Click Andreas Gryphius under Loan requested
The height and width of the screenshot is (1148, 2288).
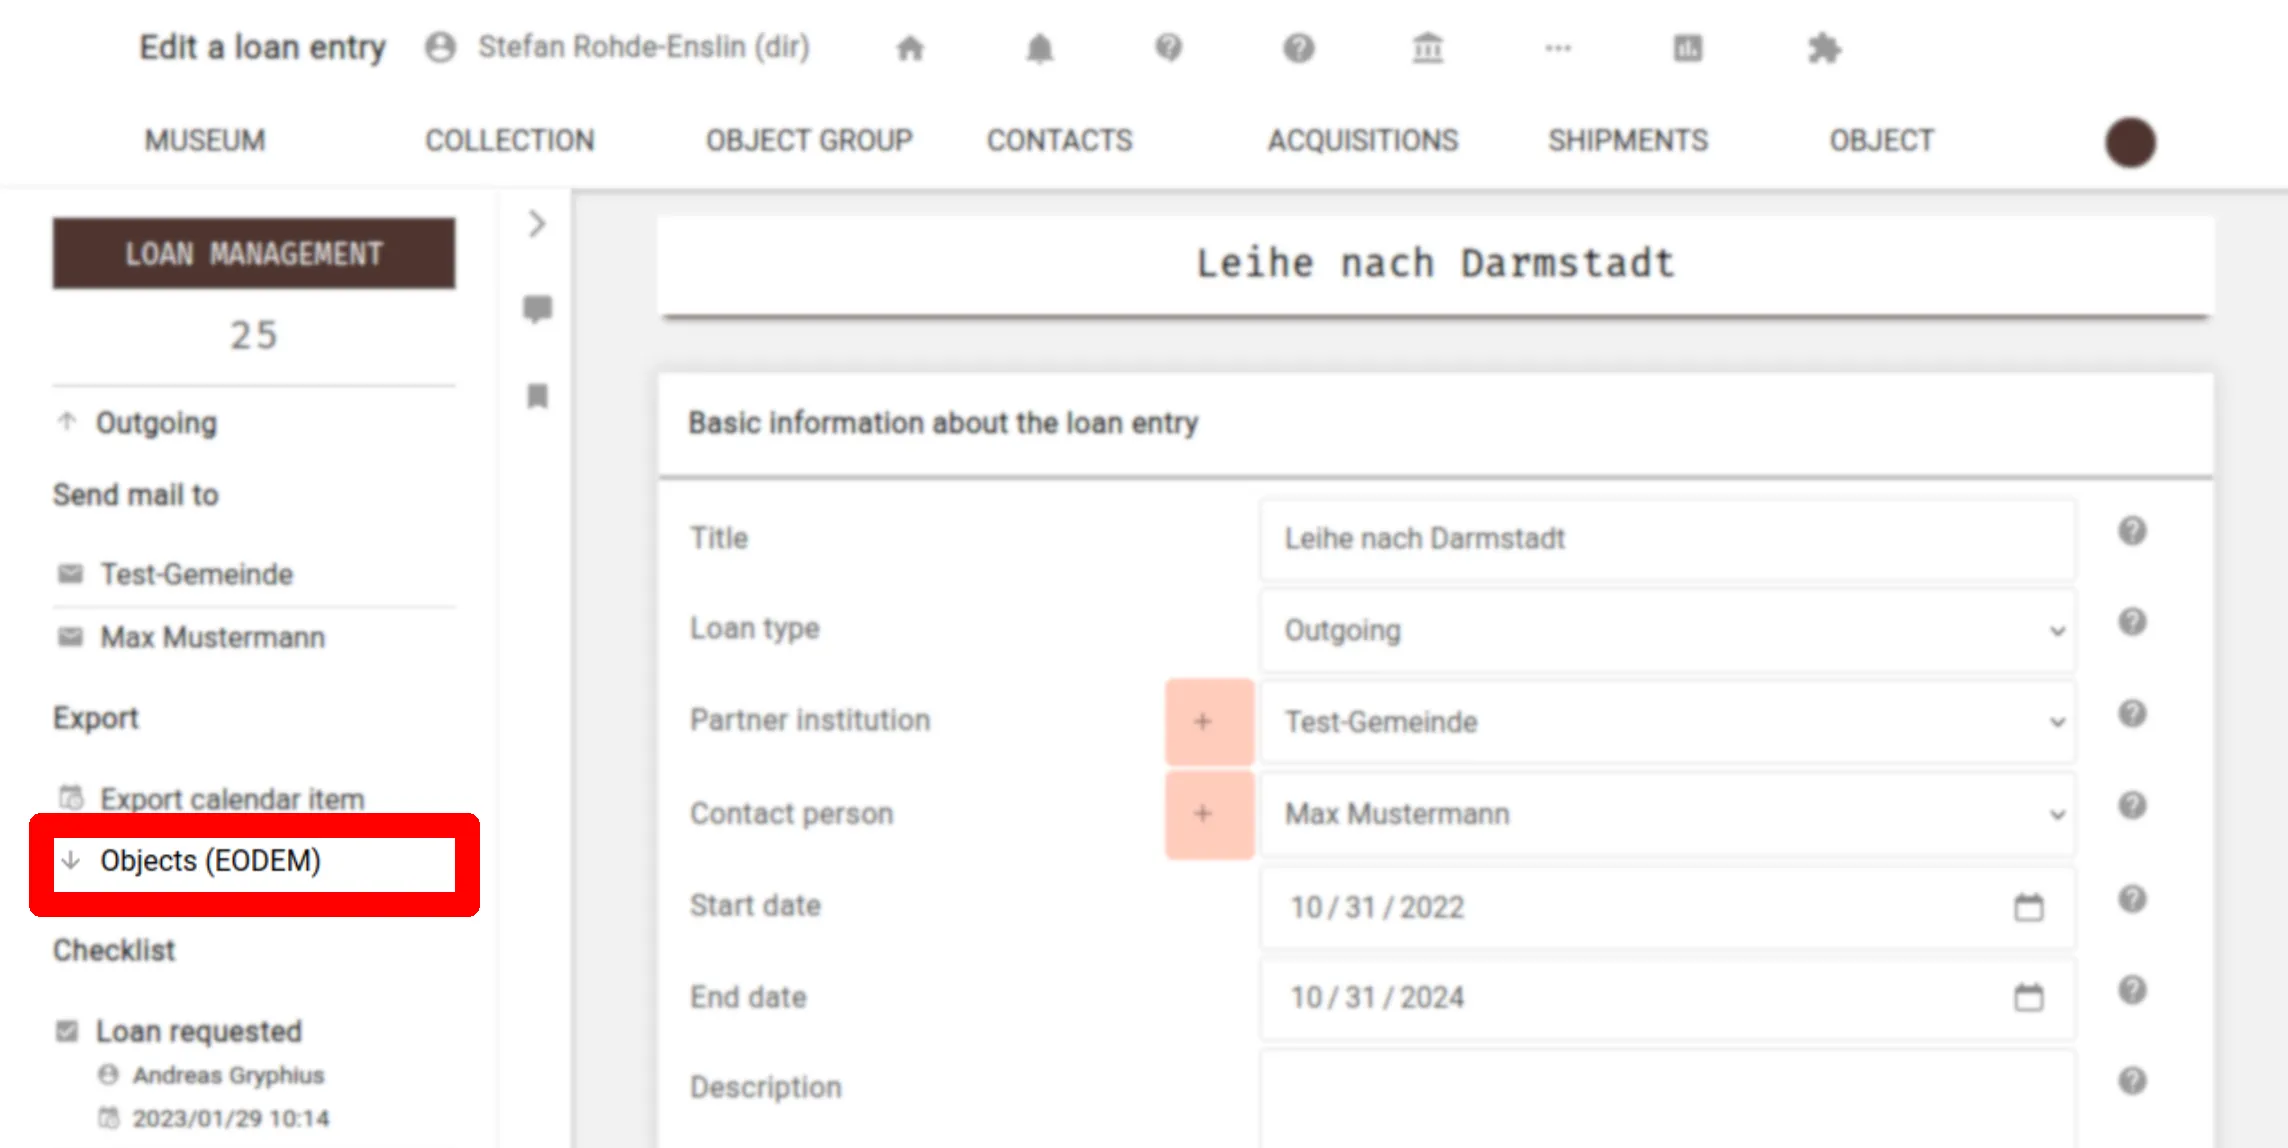click(x=228, y=1075)
